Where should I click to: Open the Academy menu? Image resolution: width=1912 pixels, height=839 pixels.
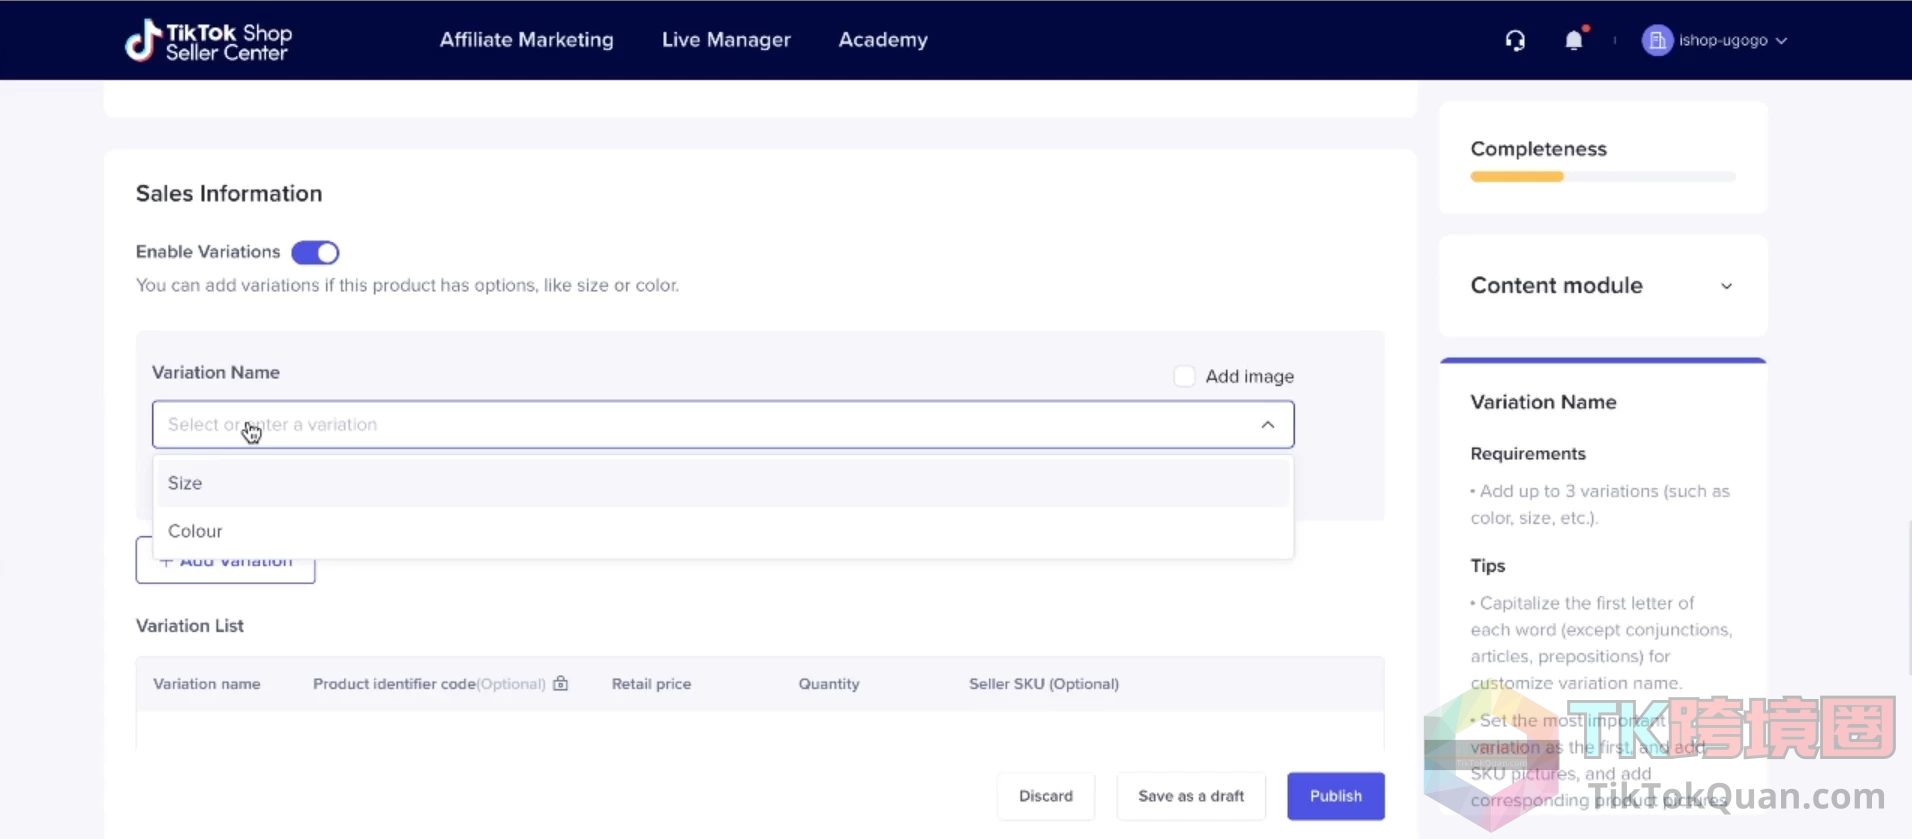[883, 40]
